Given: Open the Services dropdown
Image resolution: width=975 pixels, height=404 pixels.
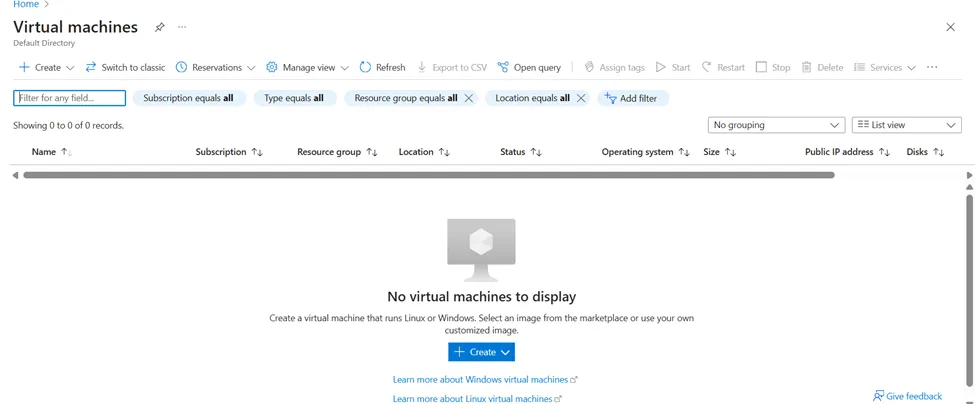Looking at the screenshot, I should pos(884,67).
